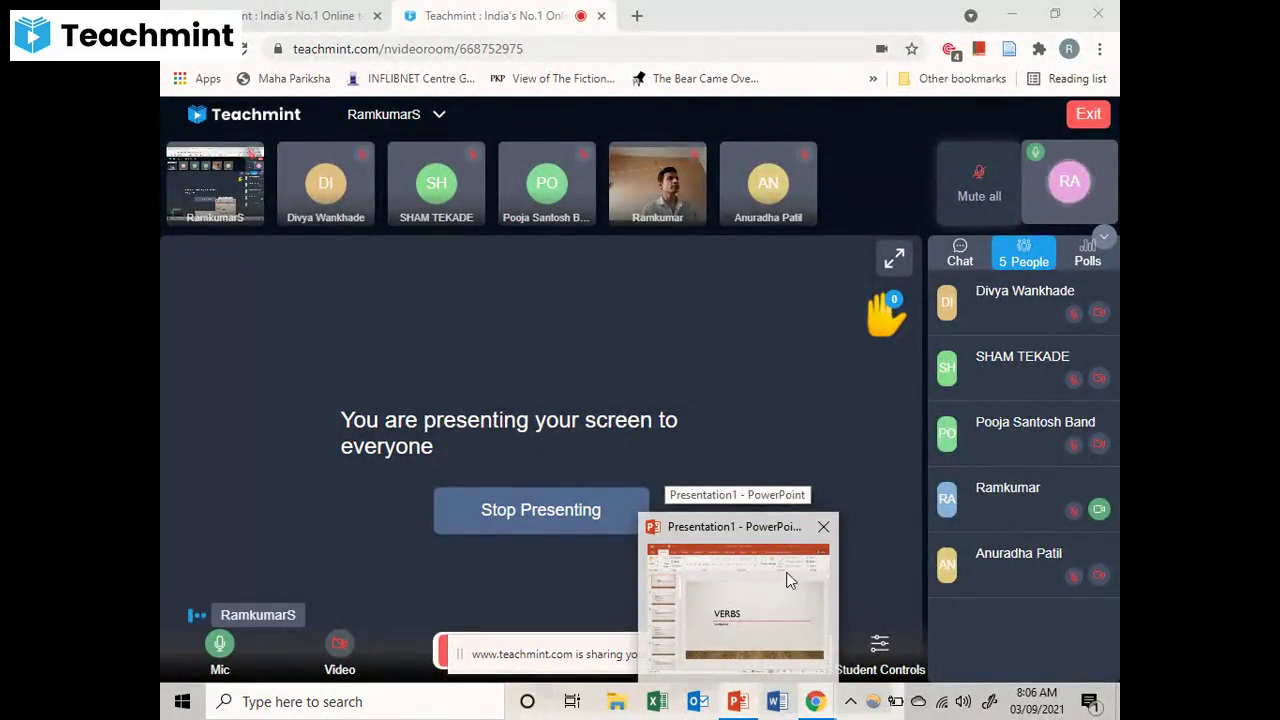Select Anuradha Patil participant tile

(x=768, y=184)
